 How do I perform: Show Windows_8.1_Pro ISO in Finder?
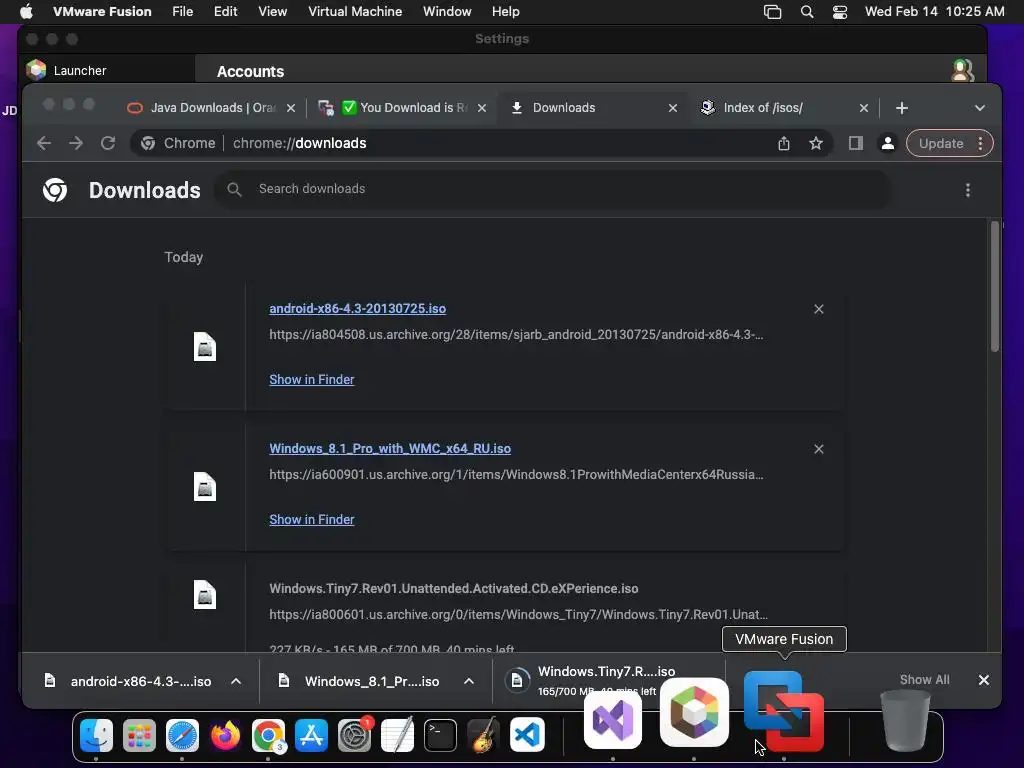pyautogui.click(x=312, y=519)
